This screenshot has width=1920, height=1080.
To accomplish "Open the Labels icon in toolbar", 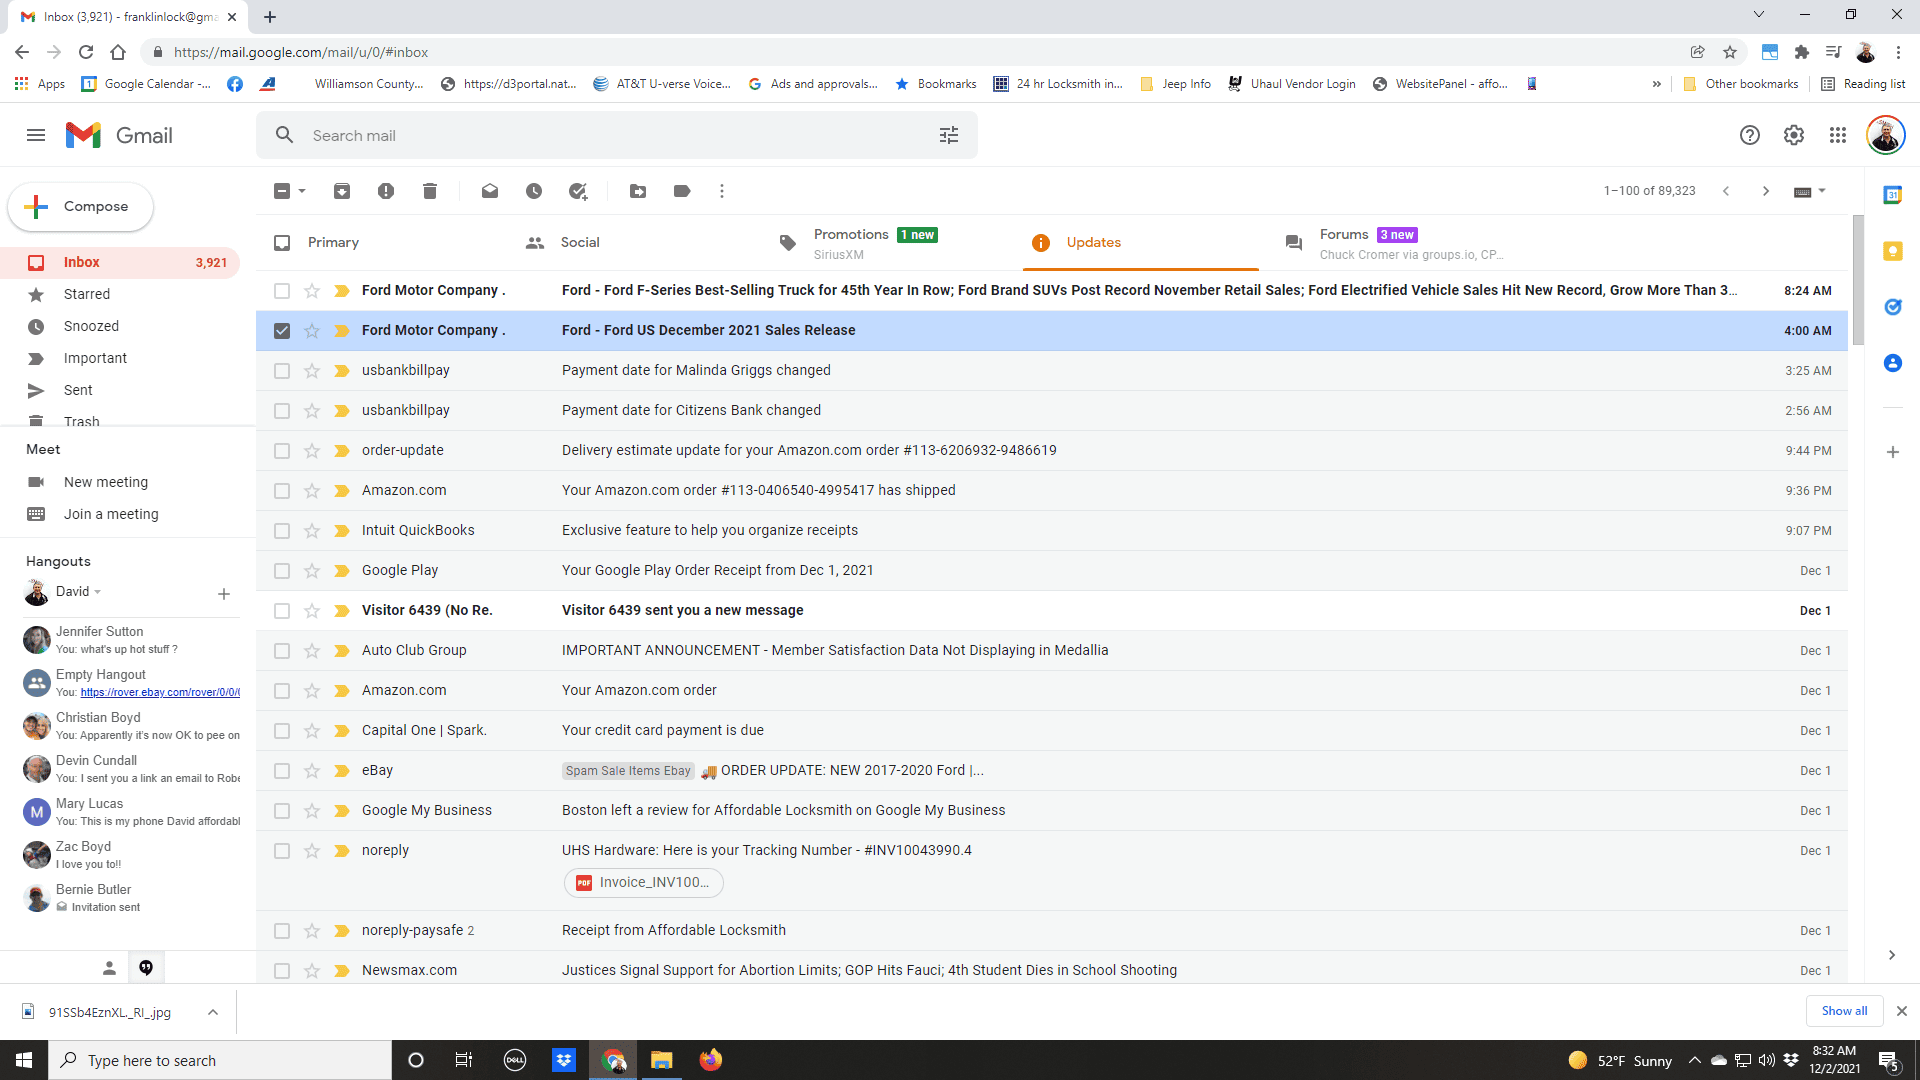I will (x=682, y=191).
